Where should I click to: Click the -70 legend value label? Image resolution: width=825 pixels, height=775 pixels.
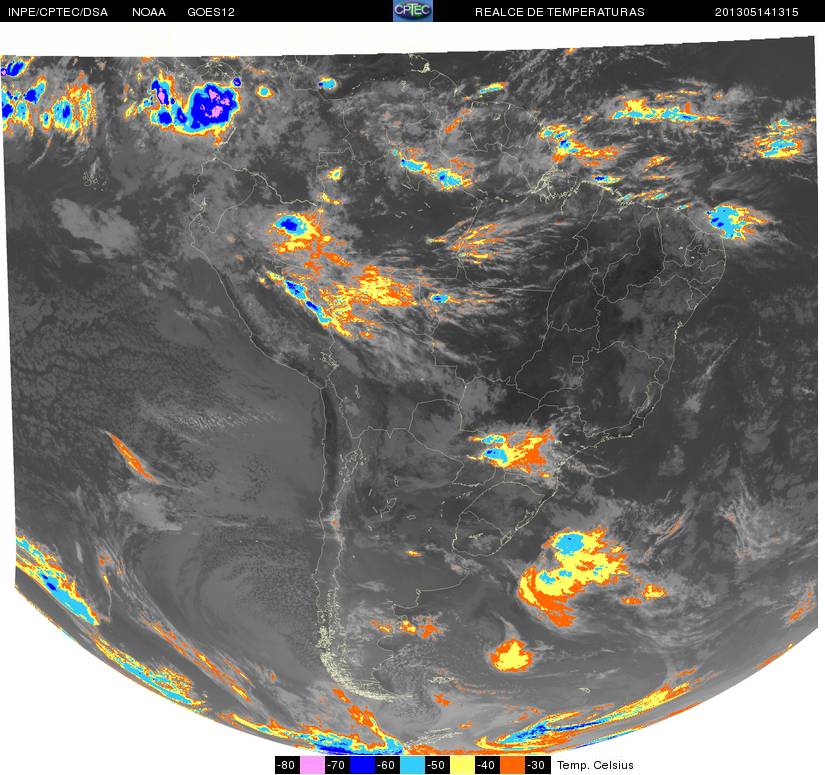(337, 765)
